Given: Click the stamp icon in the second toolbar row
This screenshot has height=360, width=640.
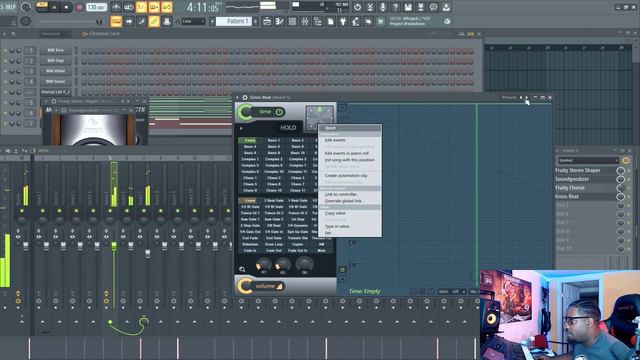Looking at the screenshot, I should click(167, 21).
